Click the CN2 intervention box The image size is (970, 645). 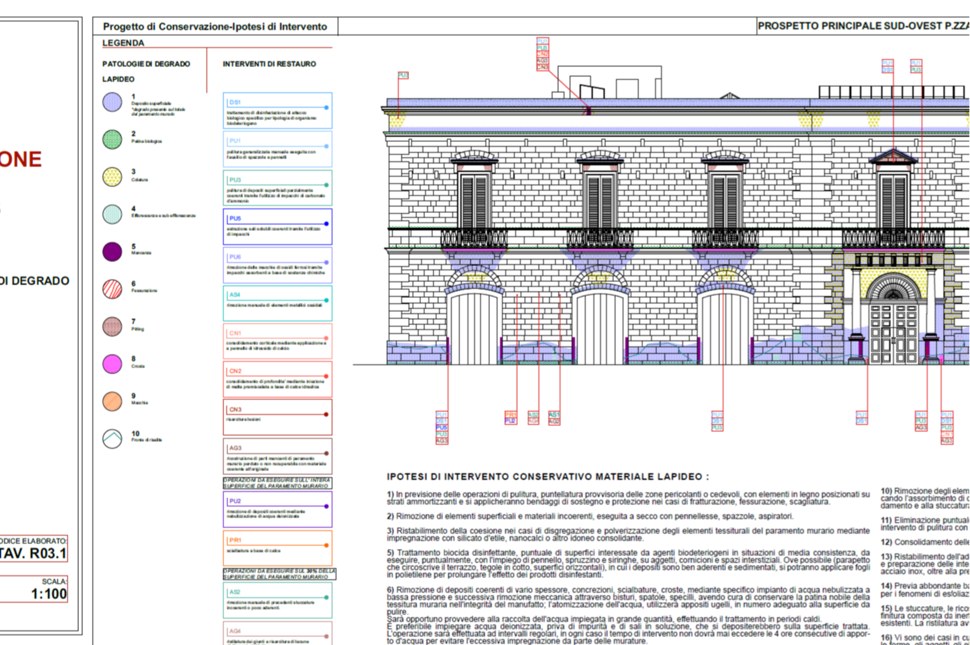(277, 380)
